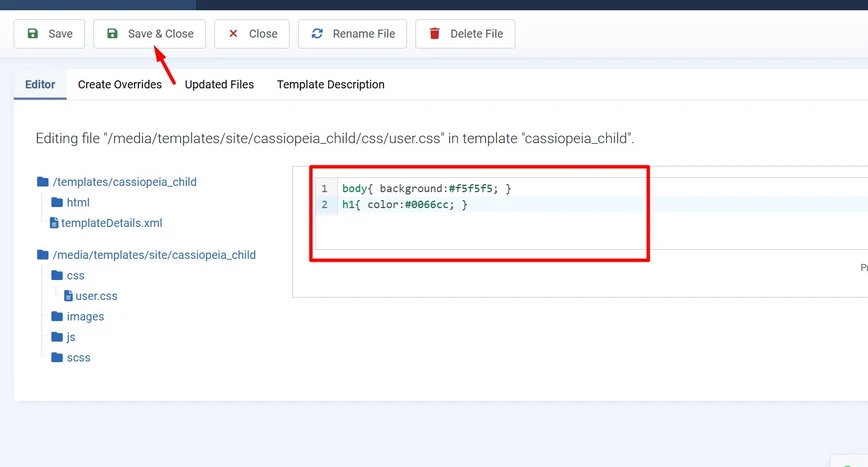Open the Updated Files tab
Screen dimensions: 868x467
pyautogui.click(x=219, y=85)
